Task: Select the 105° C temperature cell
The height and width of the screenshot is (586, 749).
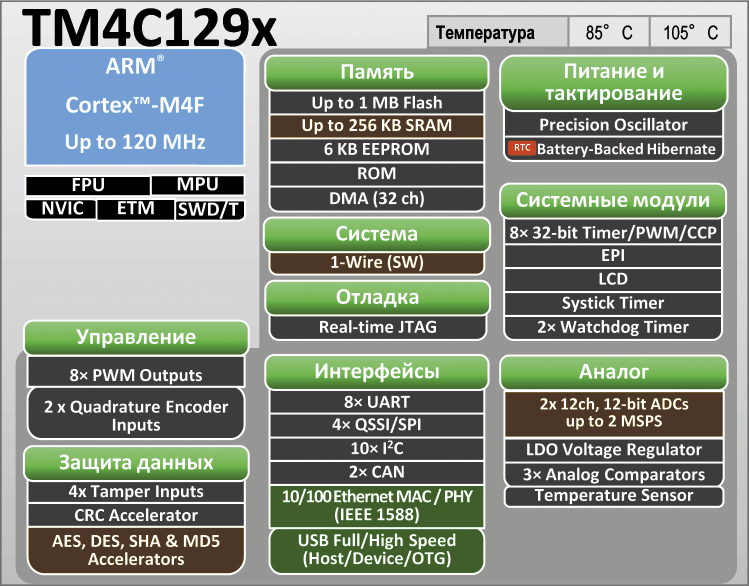Action: (x=690, y=33)
